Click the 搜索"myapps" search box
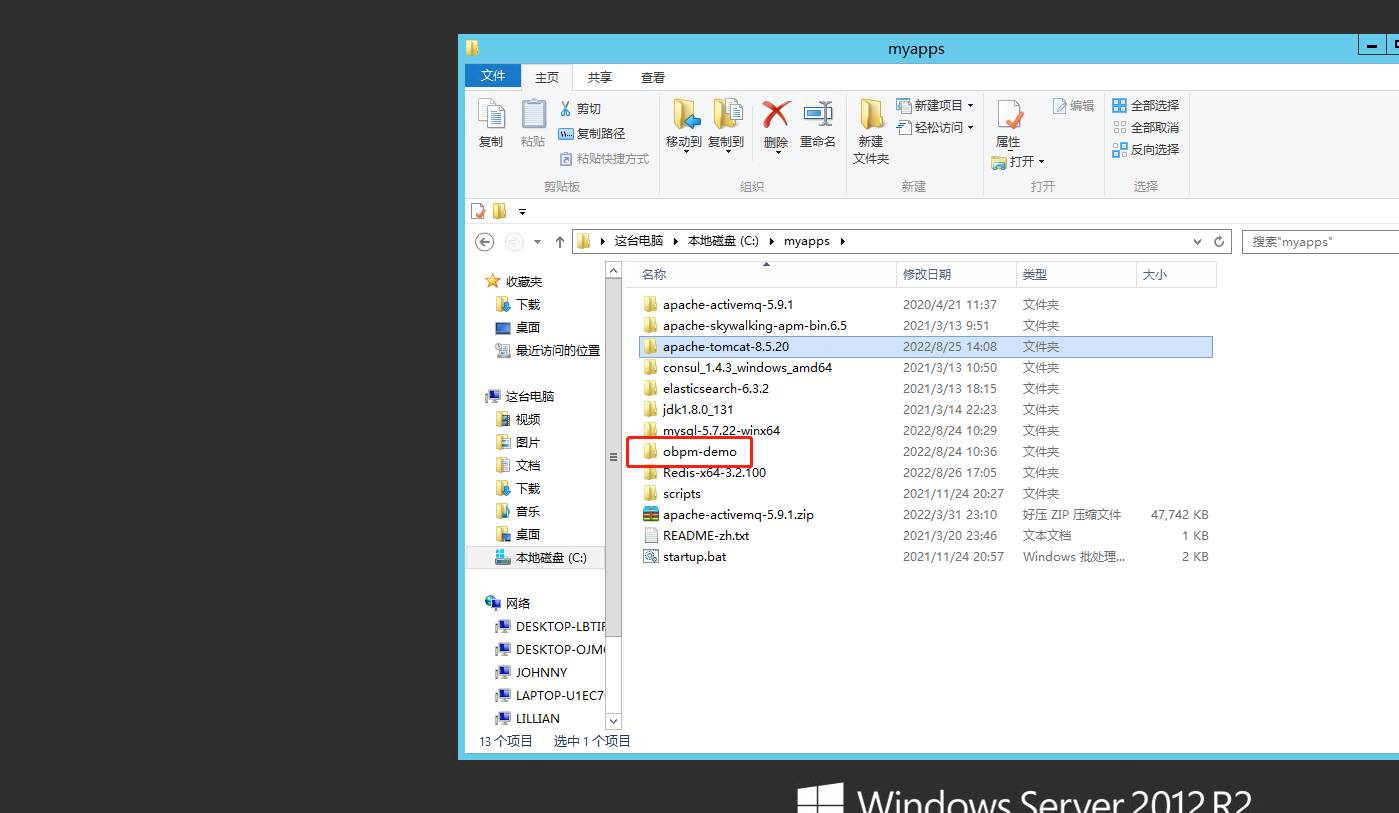 click(1320, 242)
